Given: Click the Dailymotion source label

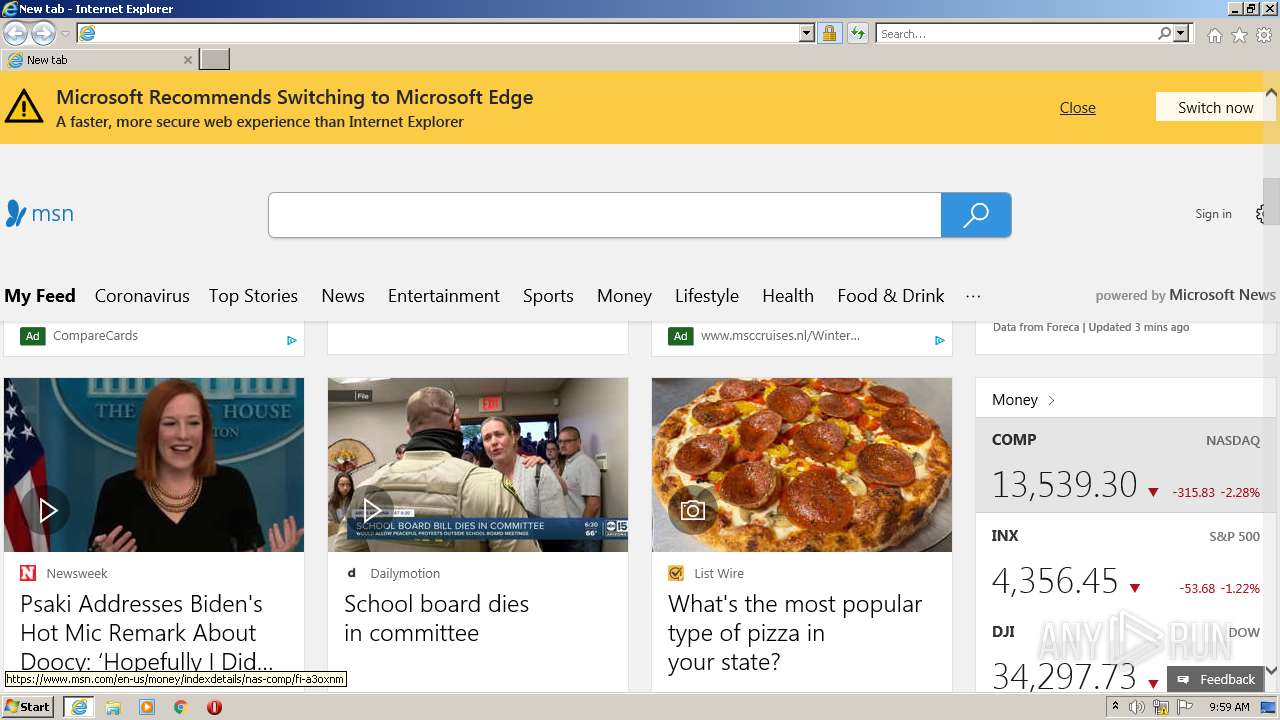Looking at the screenshot, I should coord(405,573).
